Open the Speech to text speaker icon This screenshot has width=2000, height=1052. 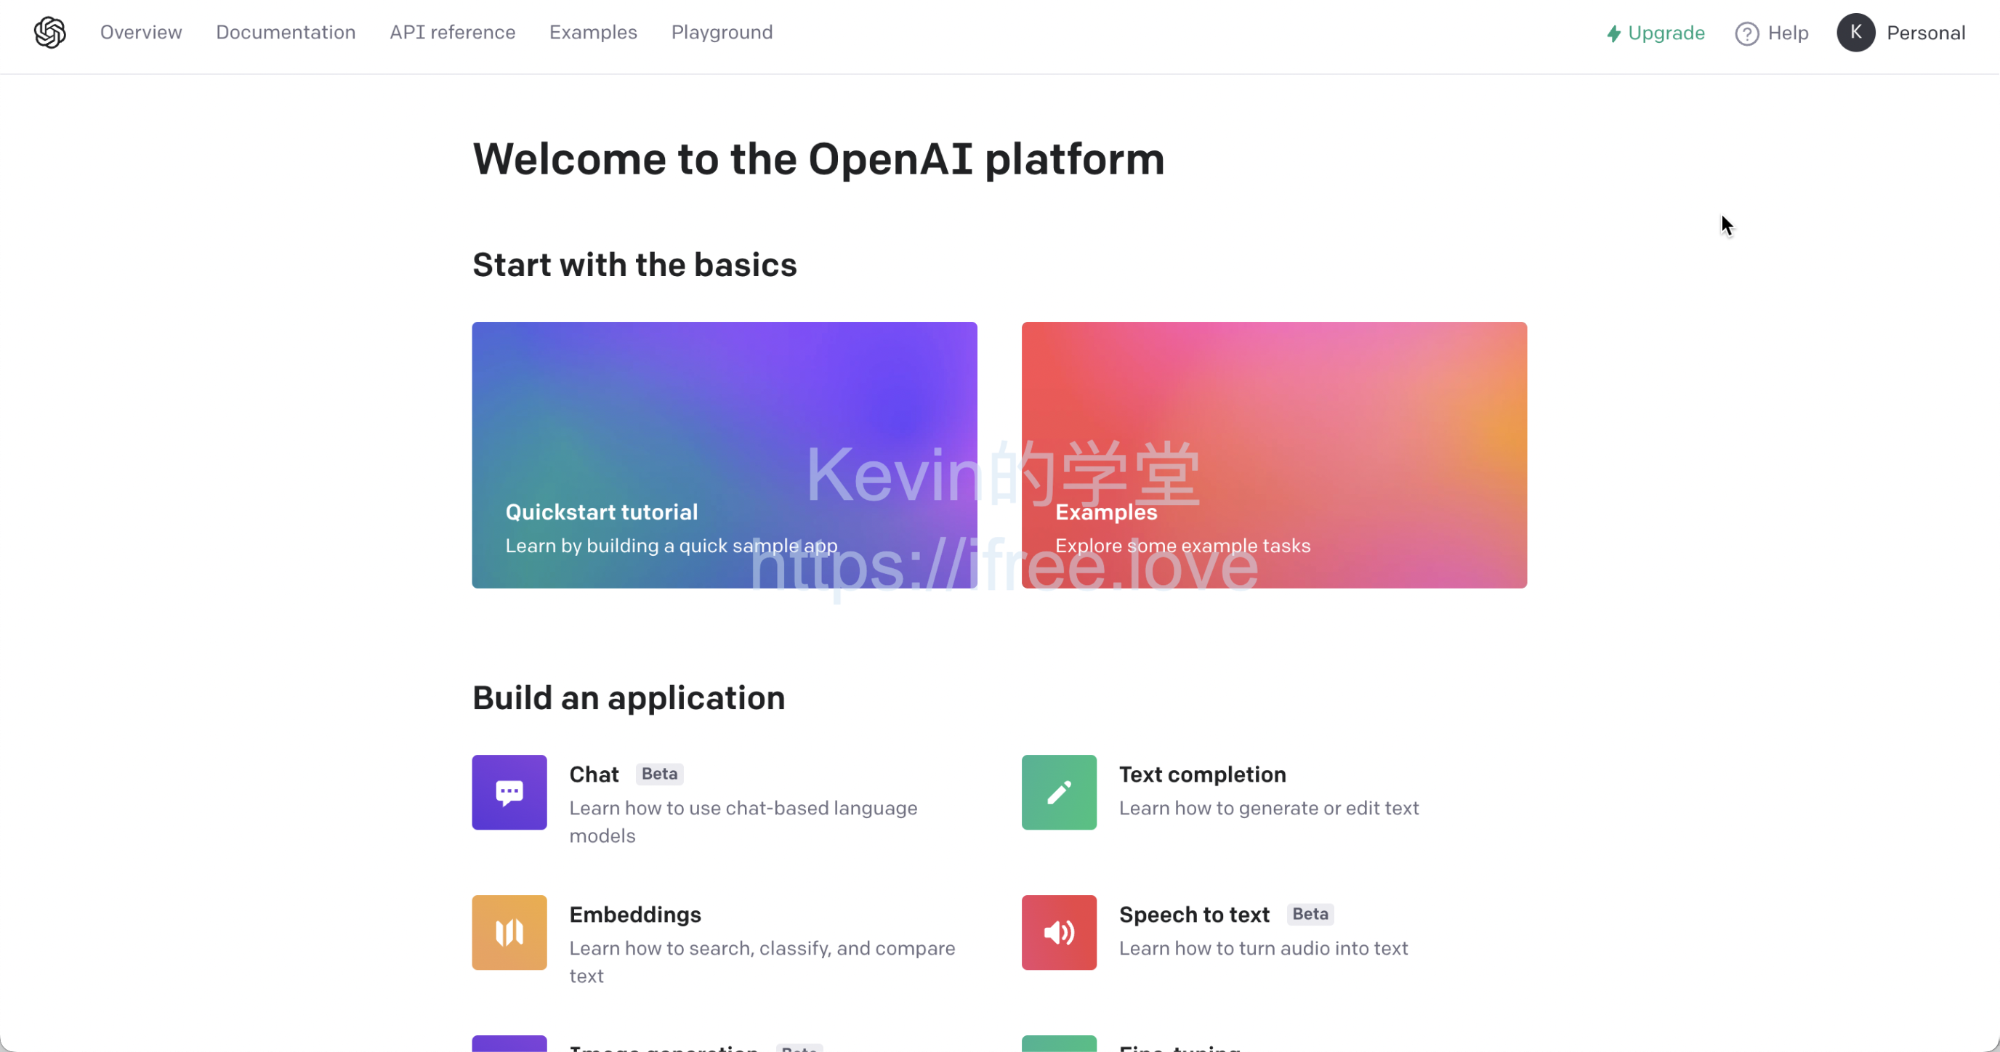(x=1059, y=932)
